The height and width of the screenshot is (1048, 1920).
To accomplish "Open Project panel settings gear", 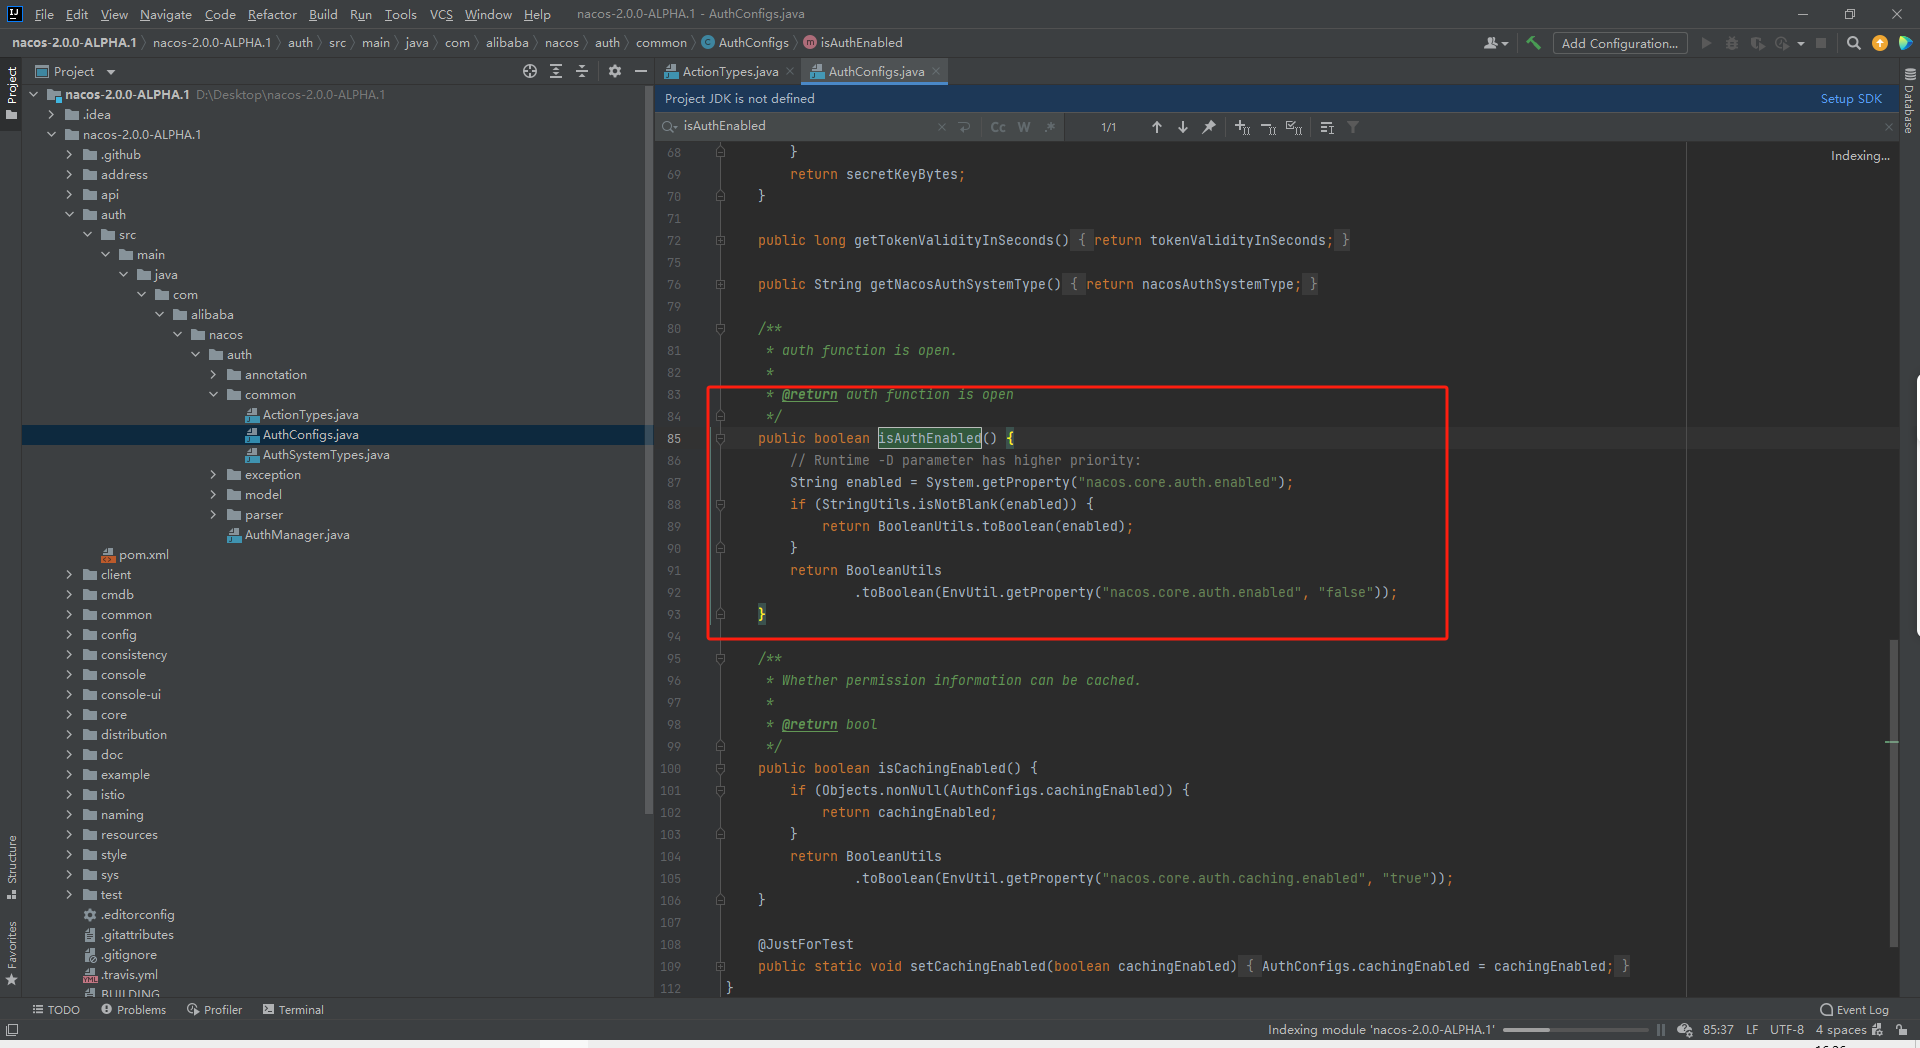I will (615, 71).
